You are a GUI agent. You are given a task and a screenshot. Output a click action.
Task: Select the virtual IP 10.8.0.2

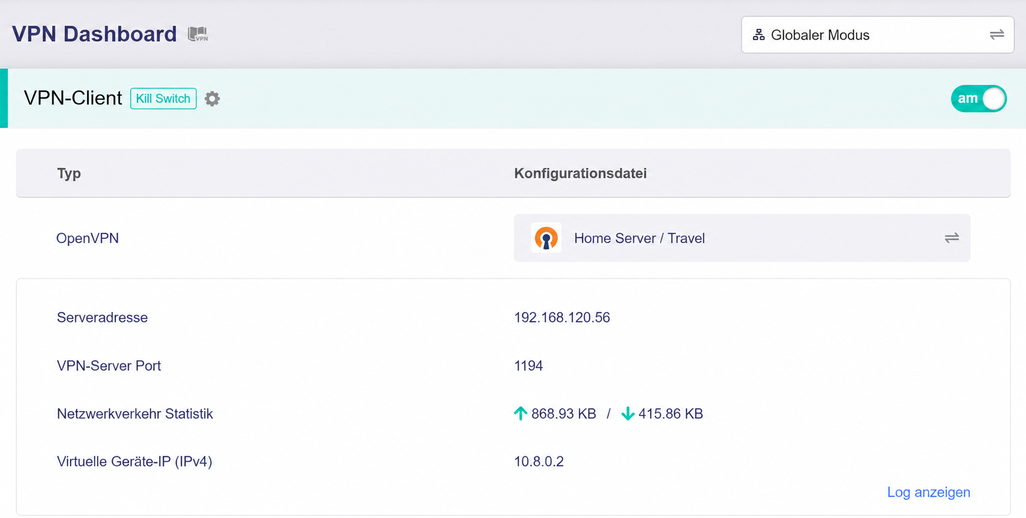pyautogui.click(x=539, y=462)
